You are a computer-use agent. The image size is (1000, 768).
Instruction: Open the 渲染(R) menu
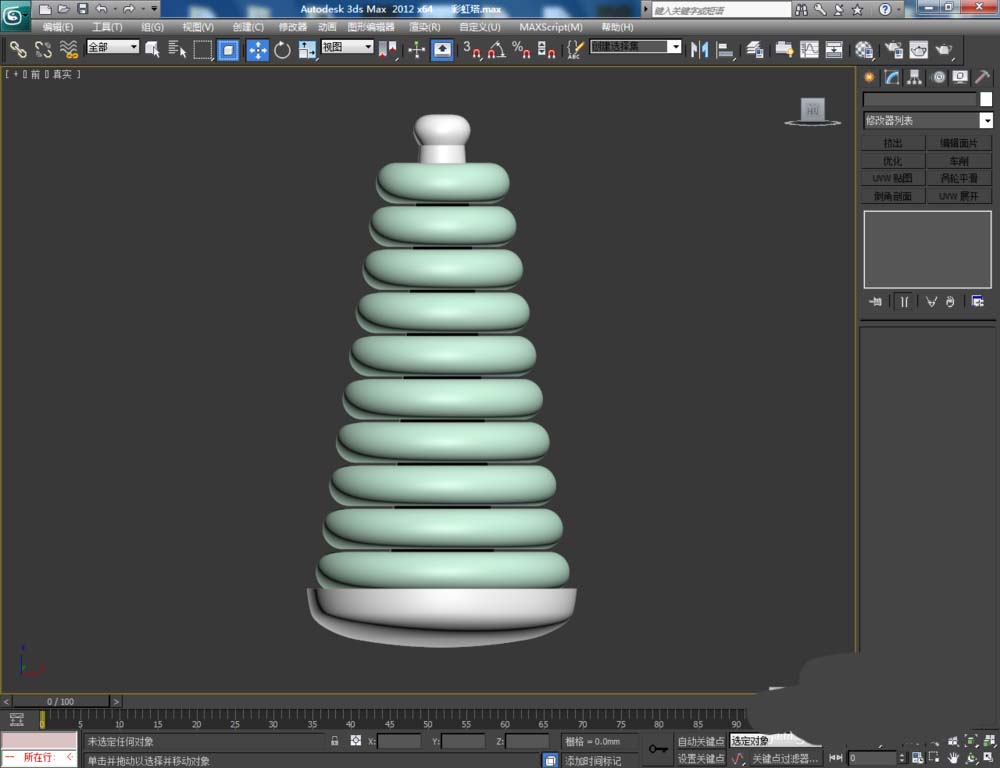425,27
